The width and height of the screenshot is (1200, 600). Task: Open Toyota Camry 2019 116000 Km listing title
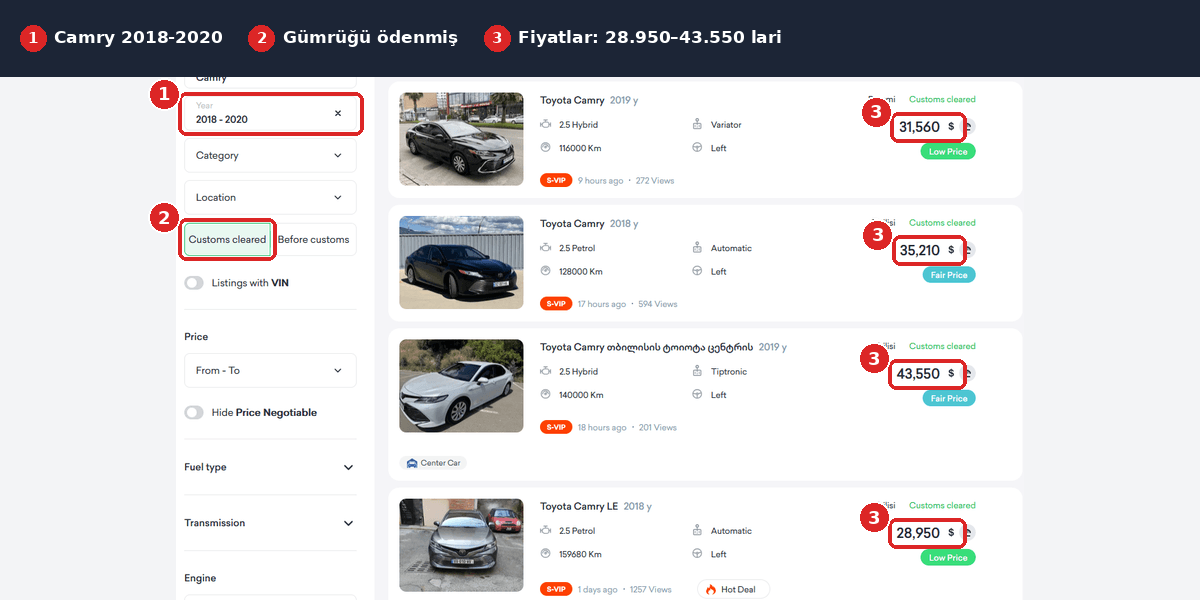572,100
